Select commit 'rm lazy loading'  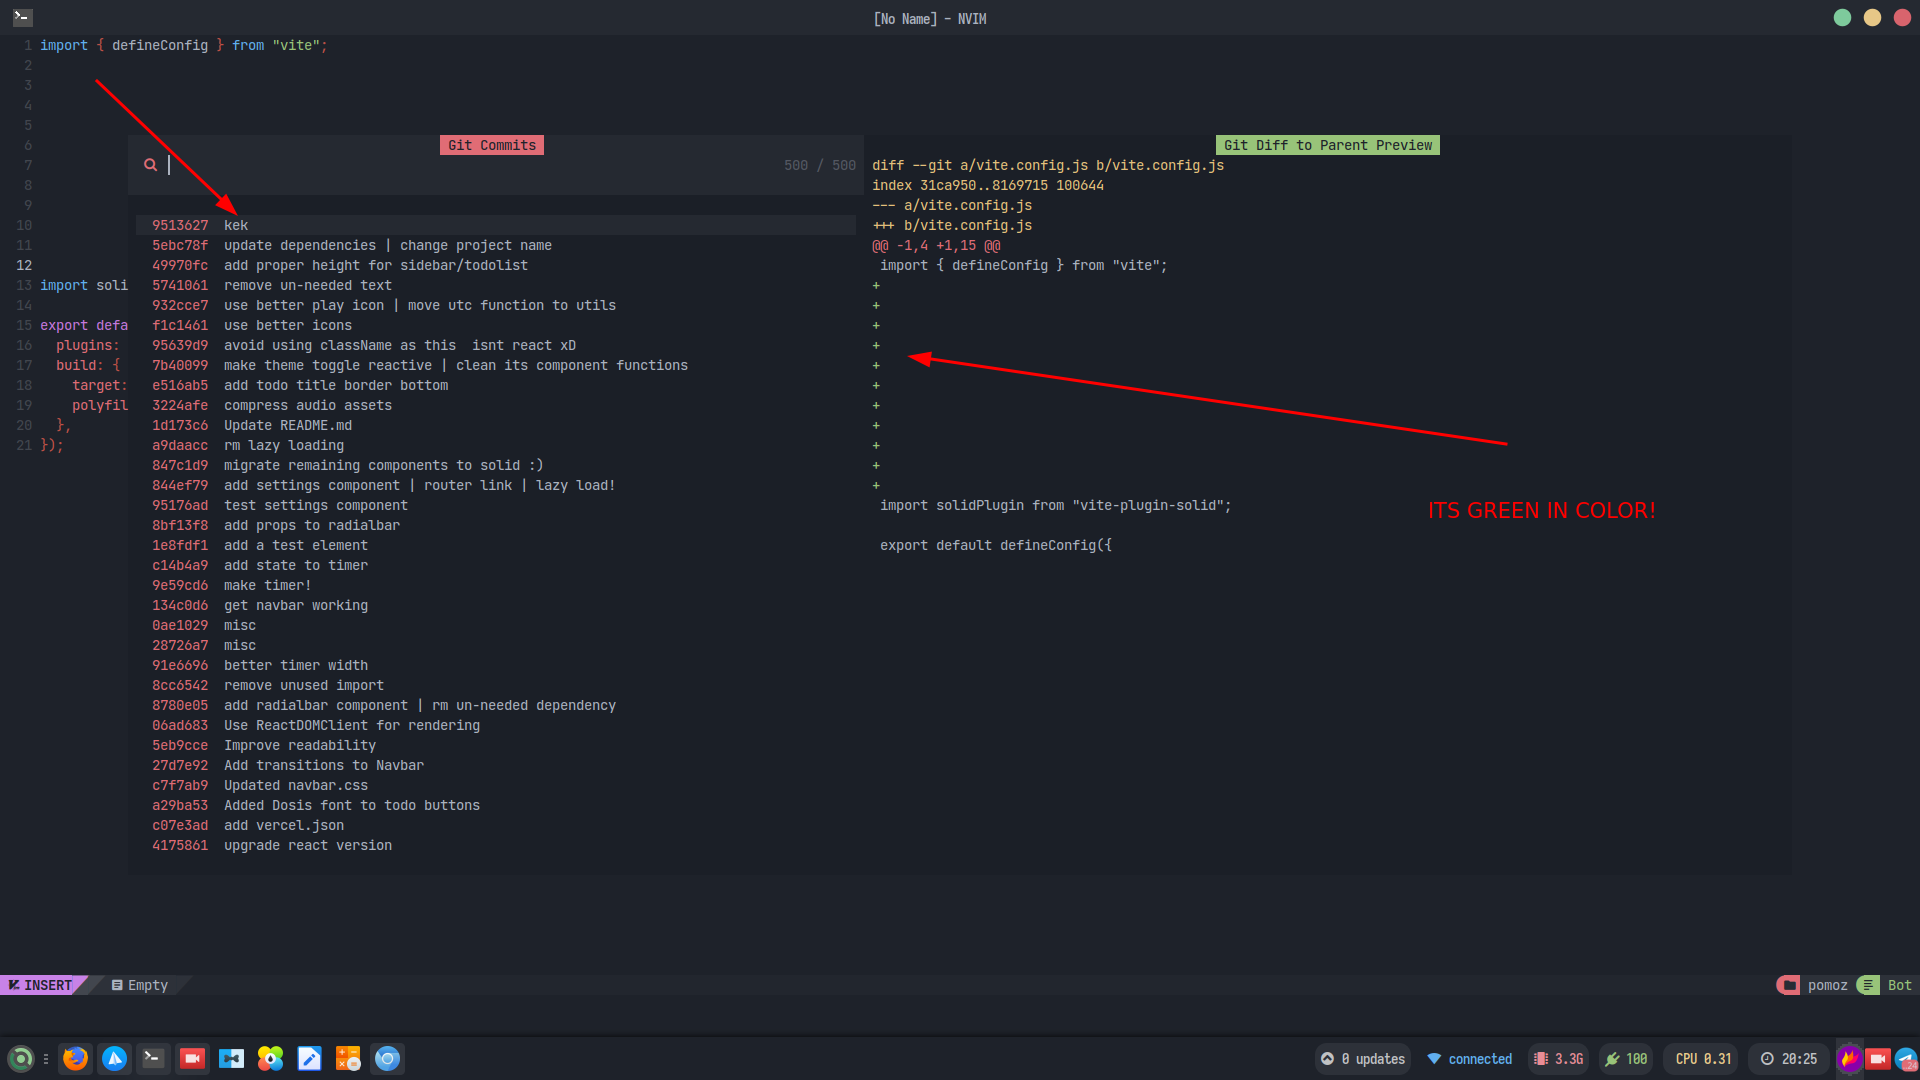click(495, 445)
